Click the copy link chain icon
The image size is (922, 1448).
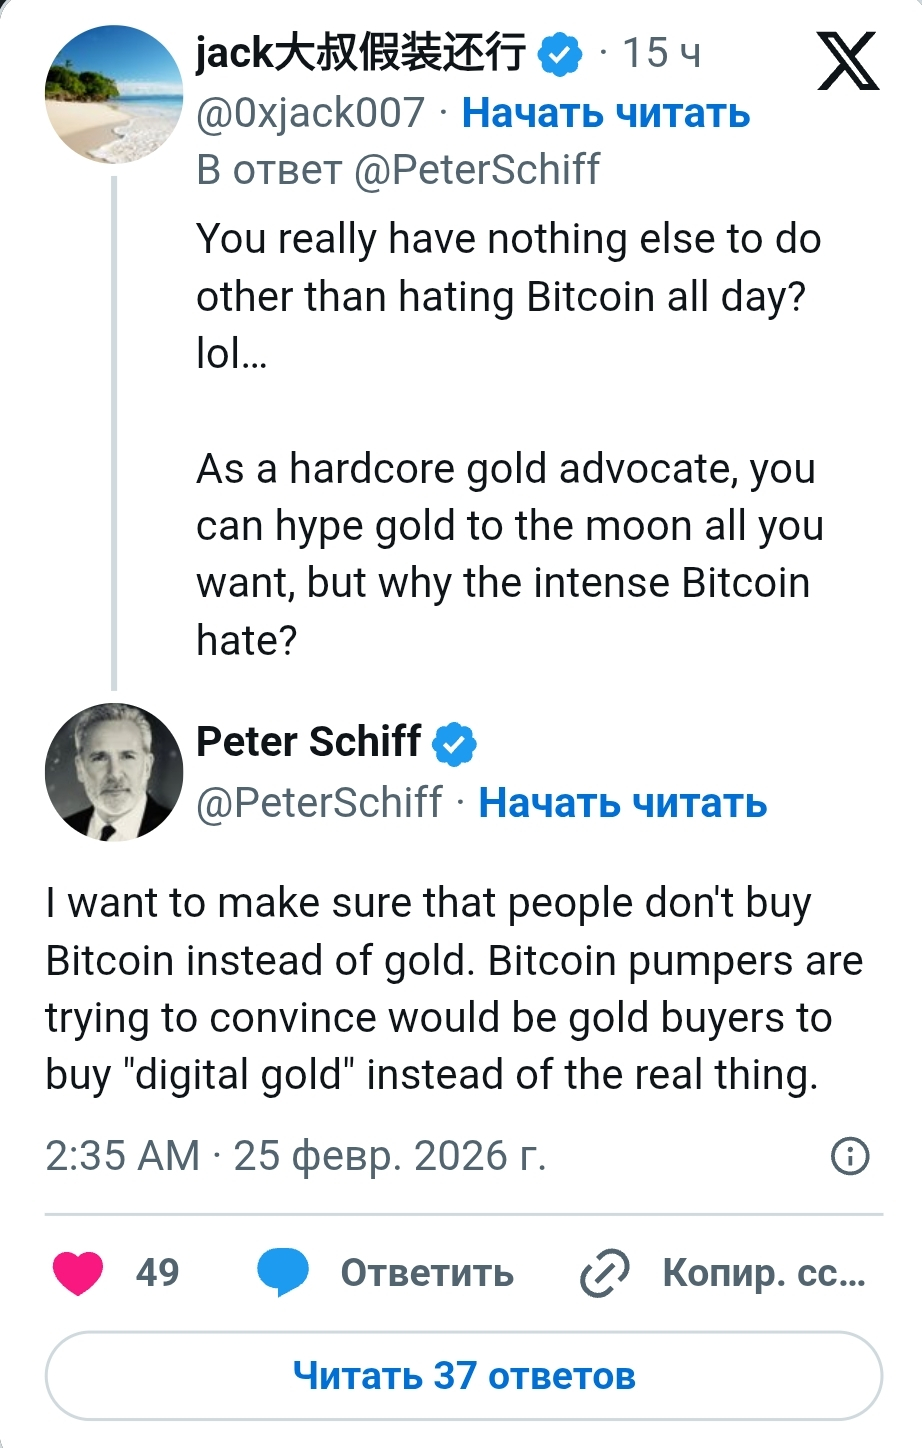pyautogui.click(x=605, y=1273)
